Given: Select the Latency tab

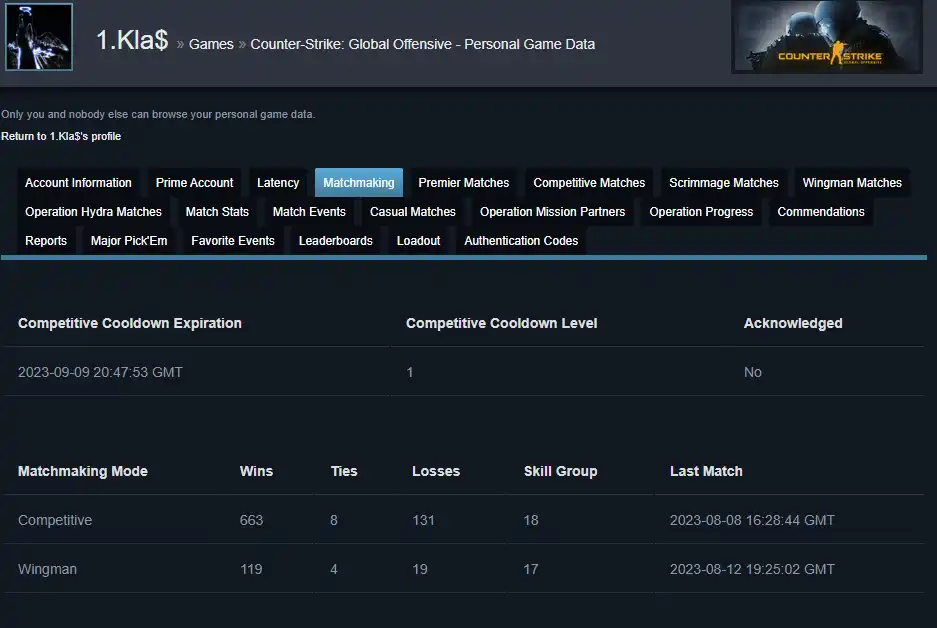Looking at the screenshot, I should [x=278, y=183].
